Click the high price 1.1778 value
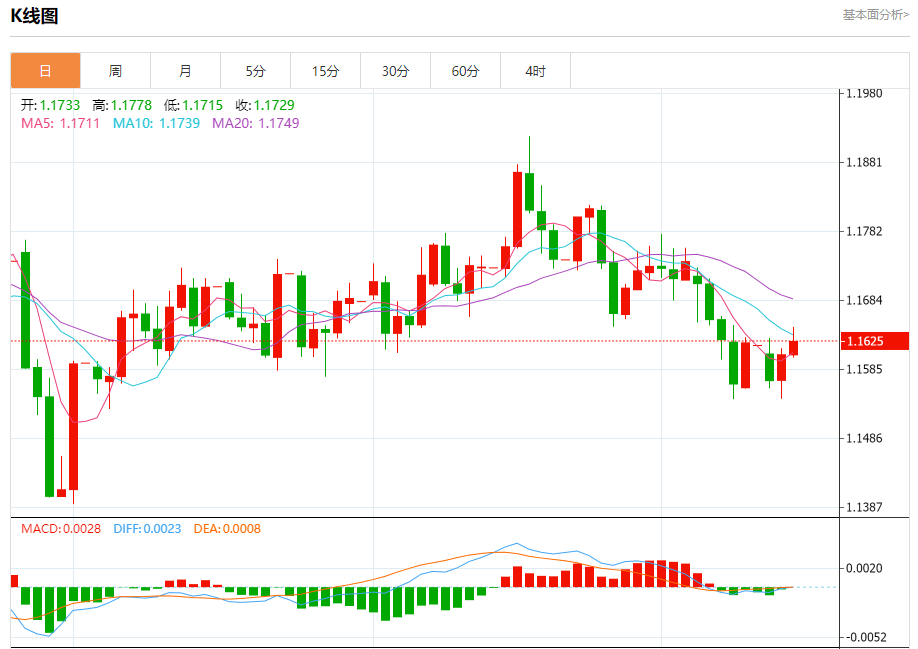The height and width of the screenshot is (649, 918). 131,105
